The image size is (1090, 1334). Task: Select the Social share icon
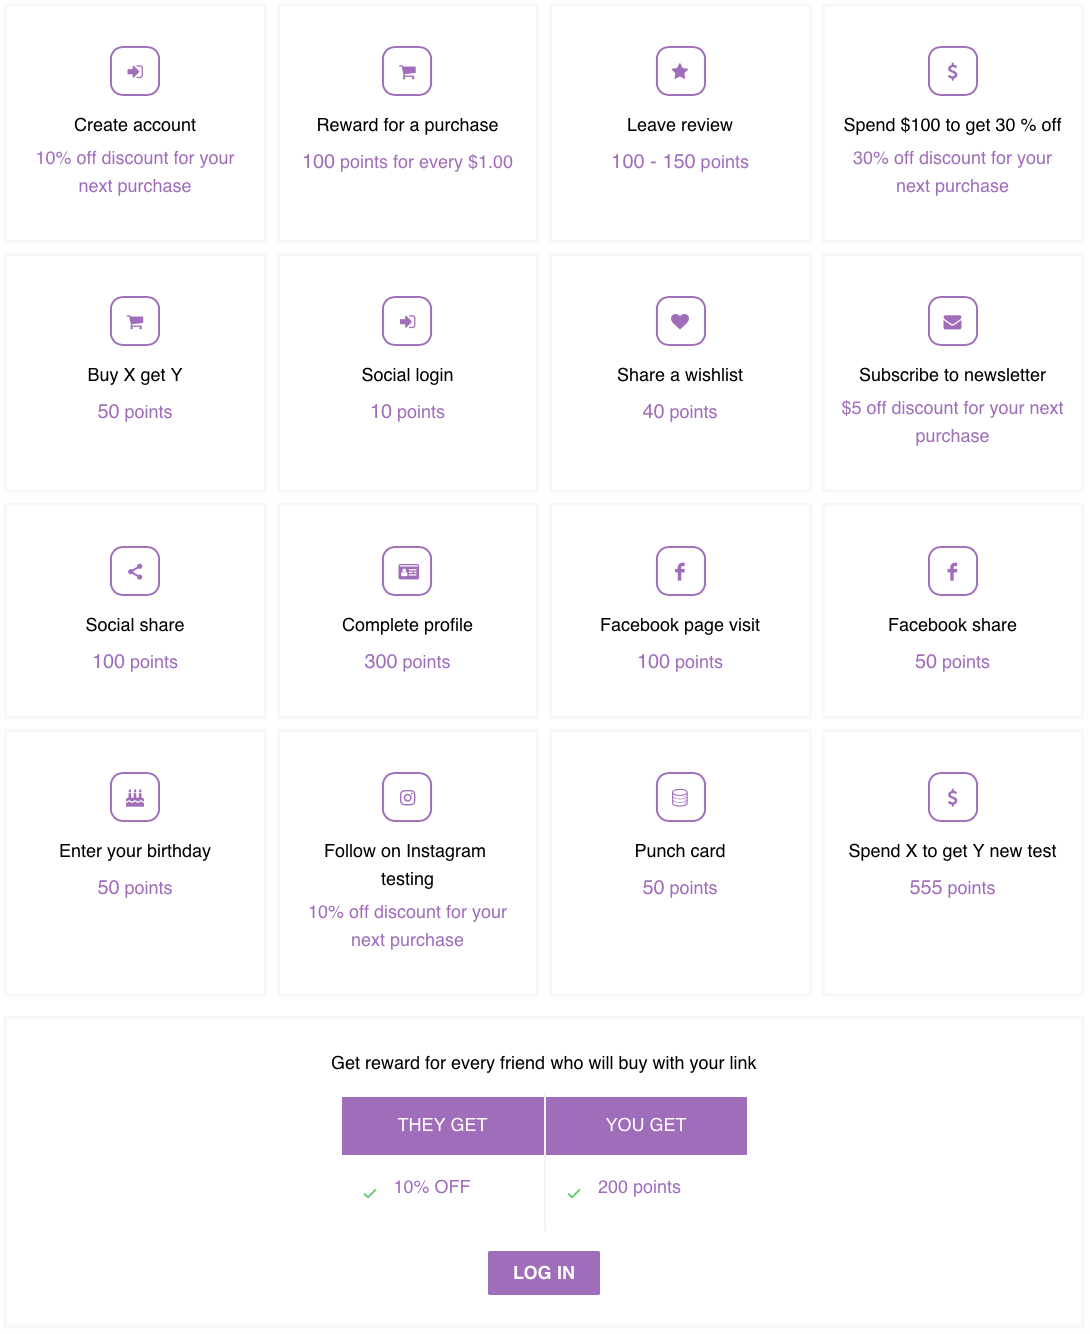135,571
